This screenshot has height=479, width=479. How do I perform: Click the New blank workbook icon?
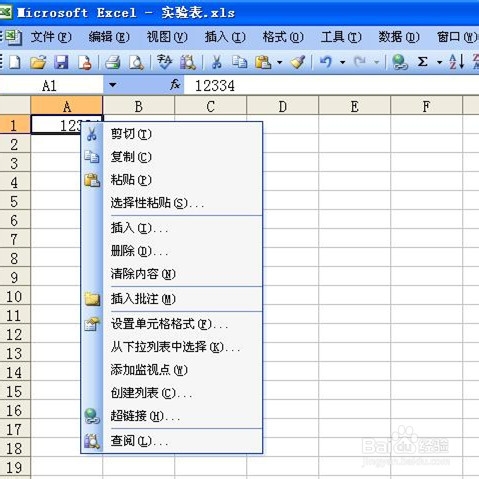(15, 62)
